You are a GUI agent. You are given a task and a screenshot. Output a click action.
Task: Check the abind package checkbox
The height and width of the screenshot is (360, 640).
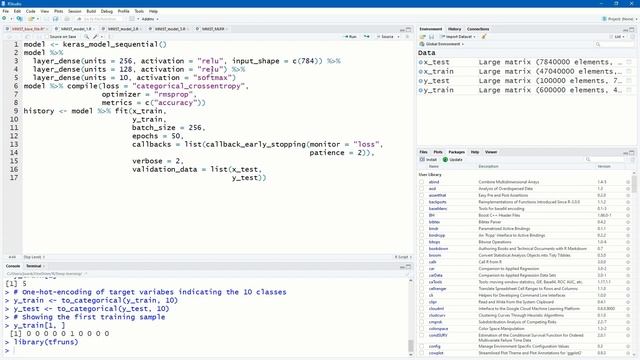click(422, 182)
